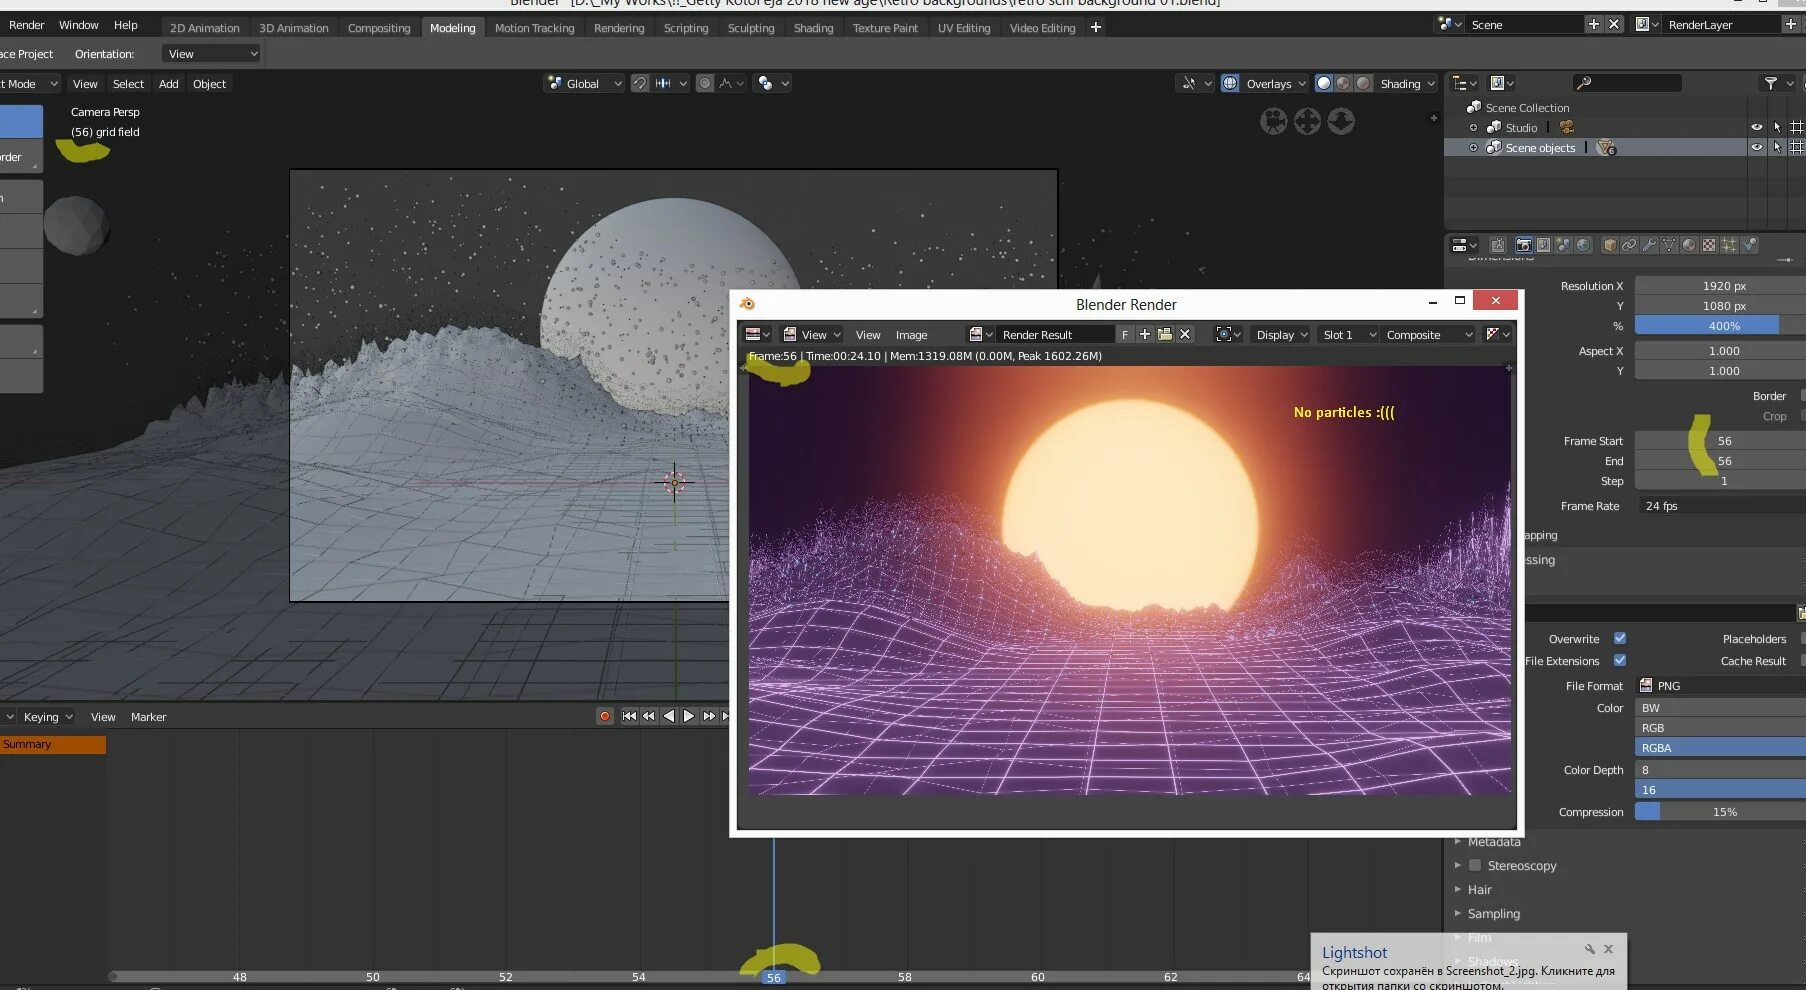Hide the Studio collection with eye icon
The image size is (1806, 990).
[1756, 127]
